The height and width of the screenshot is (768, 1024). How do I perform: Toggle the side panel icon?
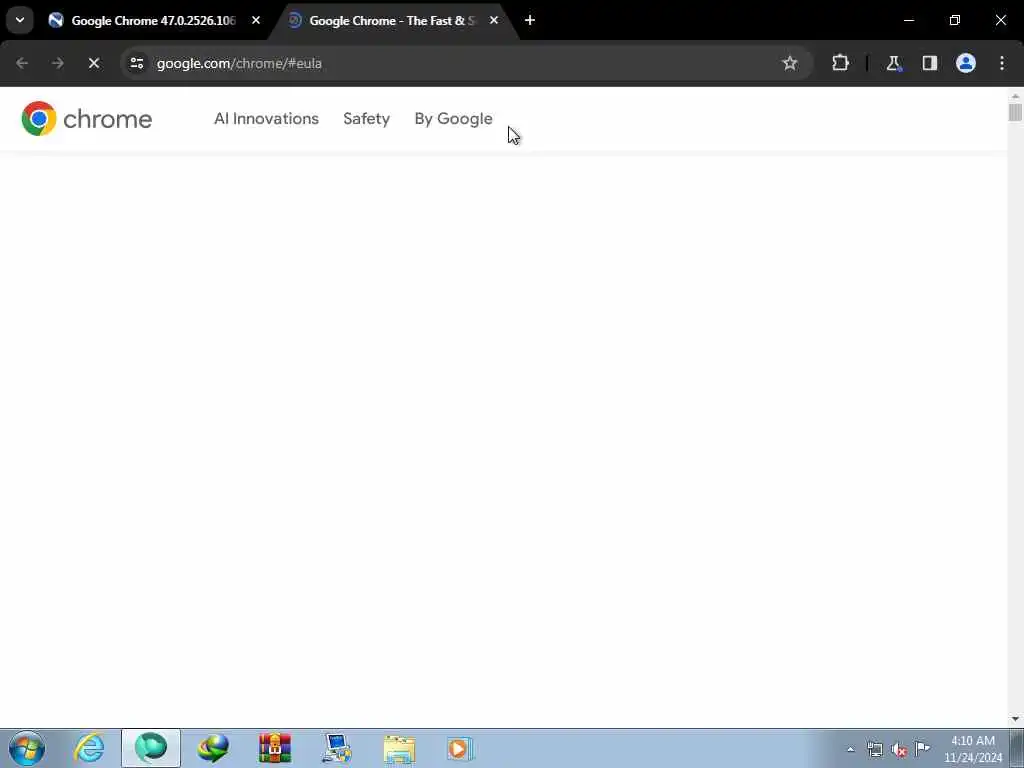pos(929,63)
